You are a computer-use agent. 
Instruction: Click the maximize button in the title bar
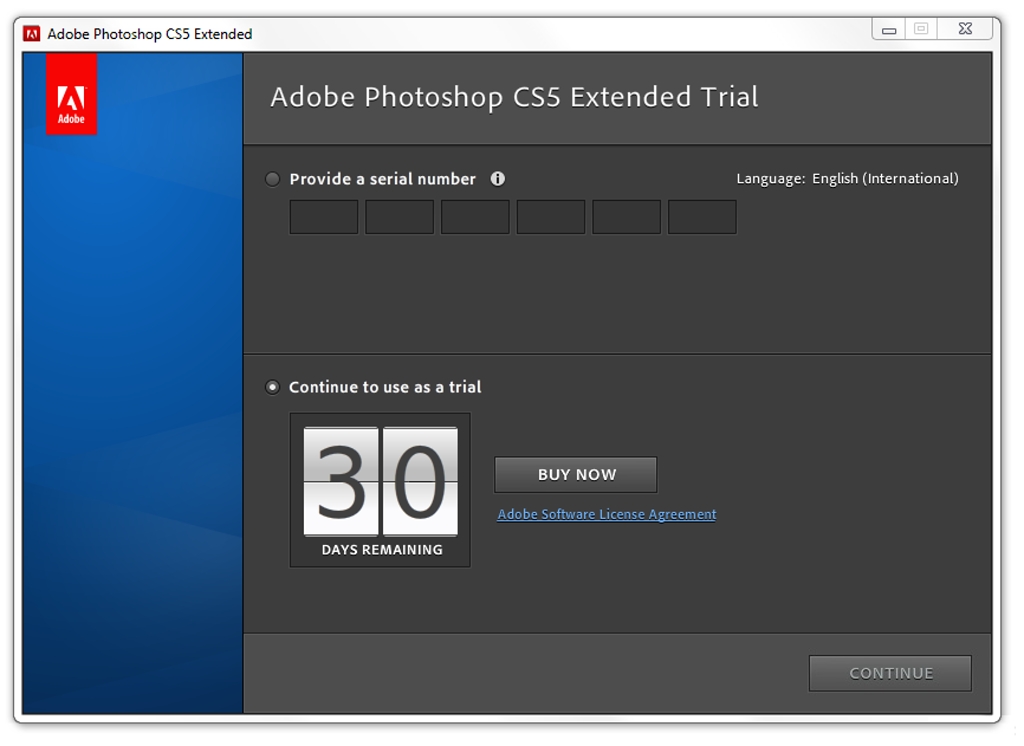pyautogui.click(x=921, y=29)
